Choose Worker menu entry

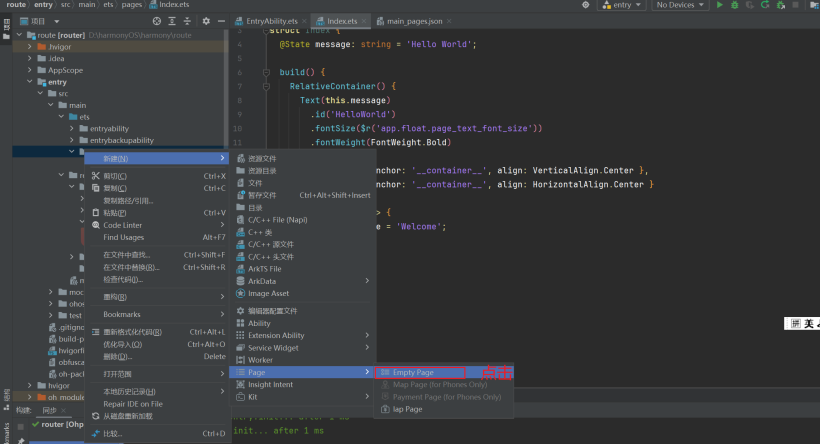coord(303,360)
